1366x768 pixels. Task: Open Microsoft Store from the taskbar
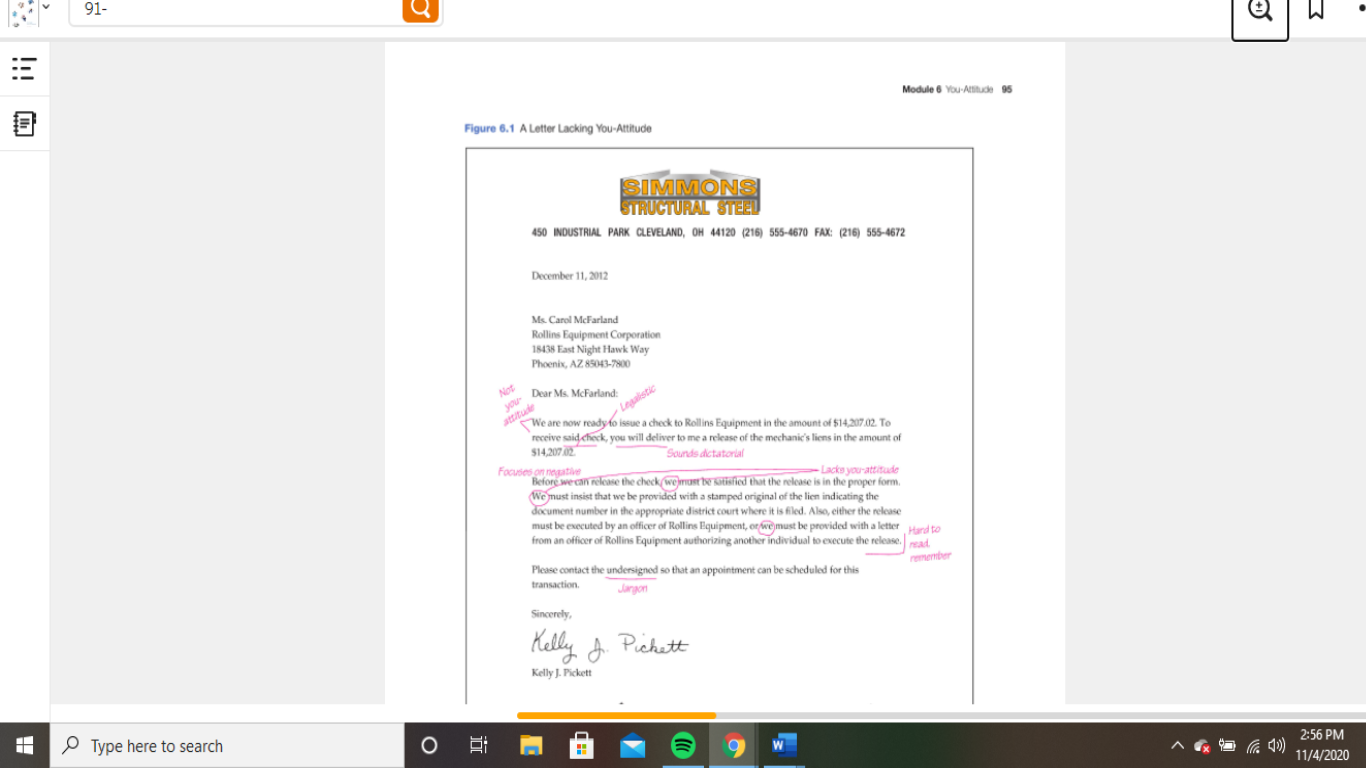[x=581, y=745]
